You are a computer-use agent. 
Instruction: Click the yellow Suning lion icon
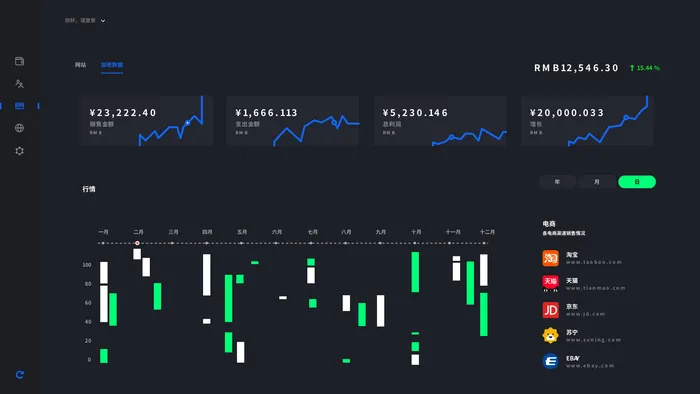[x=550, y=335]
